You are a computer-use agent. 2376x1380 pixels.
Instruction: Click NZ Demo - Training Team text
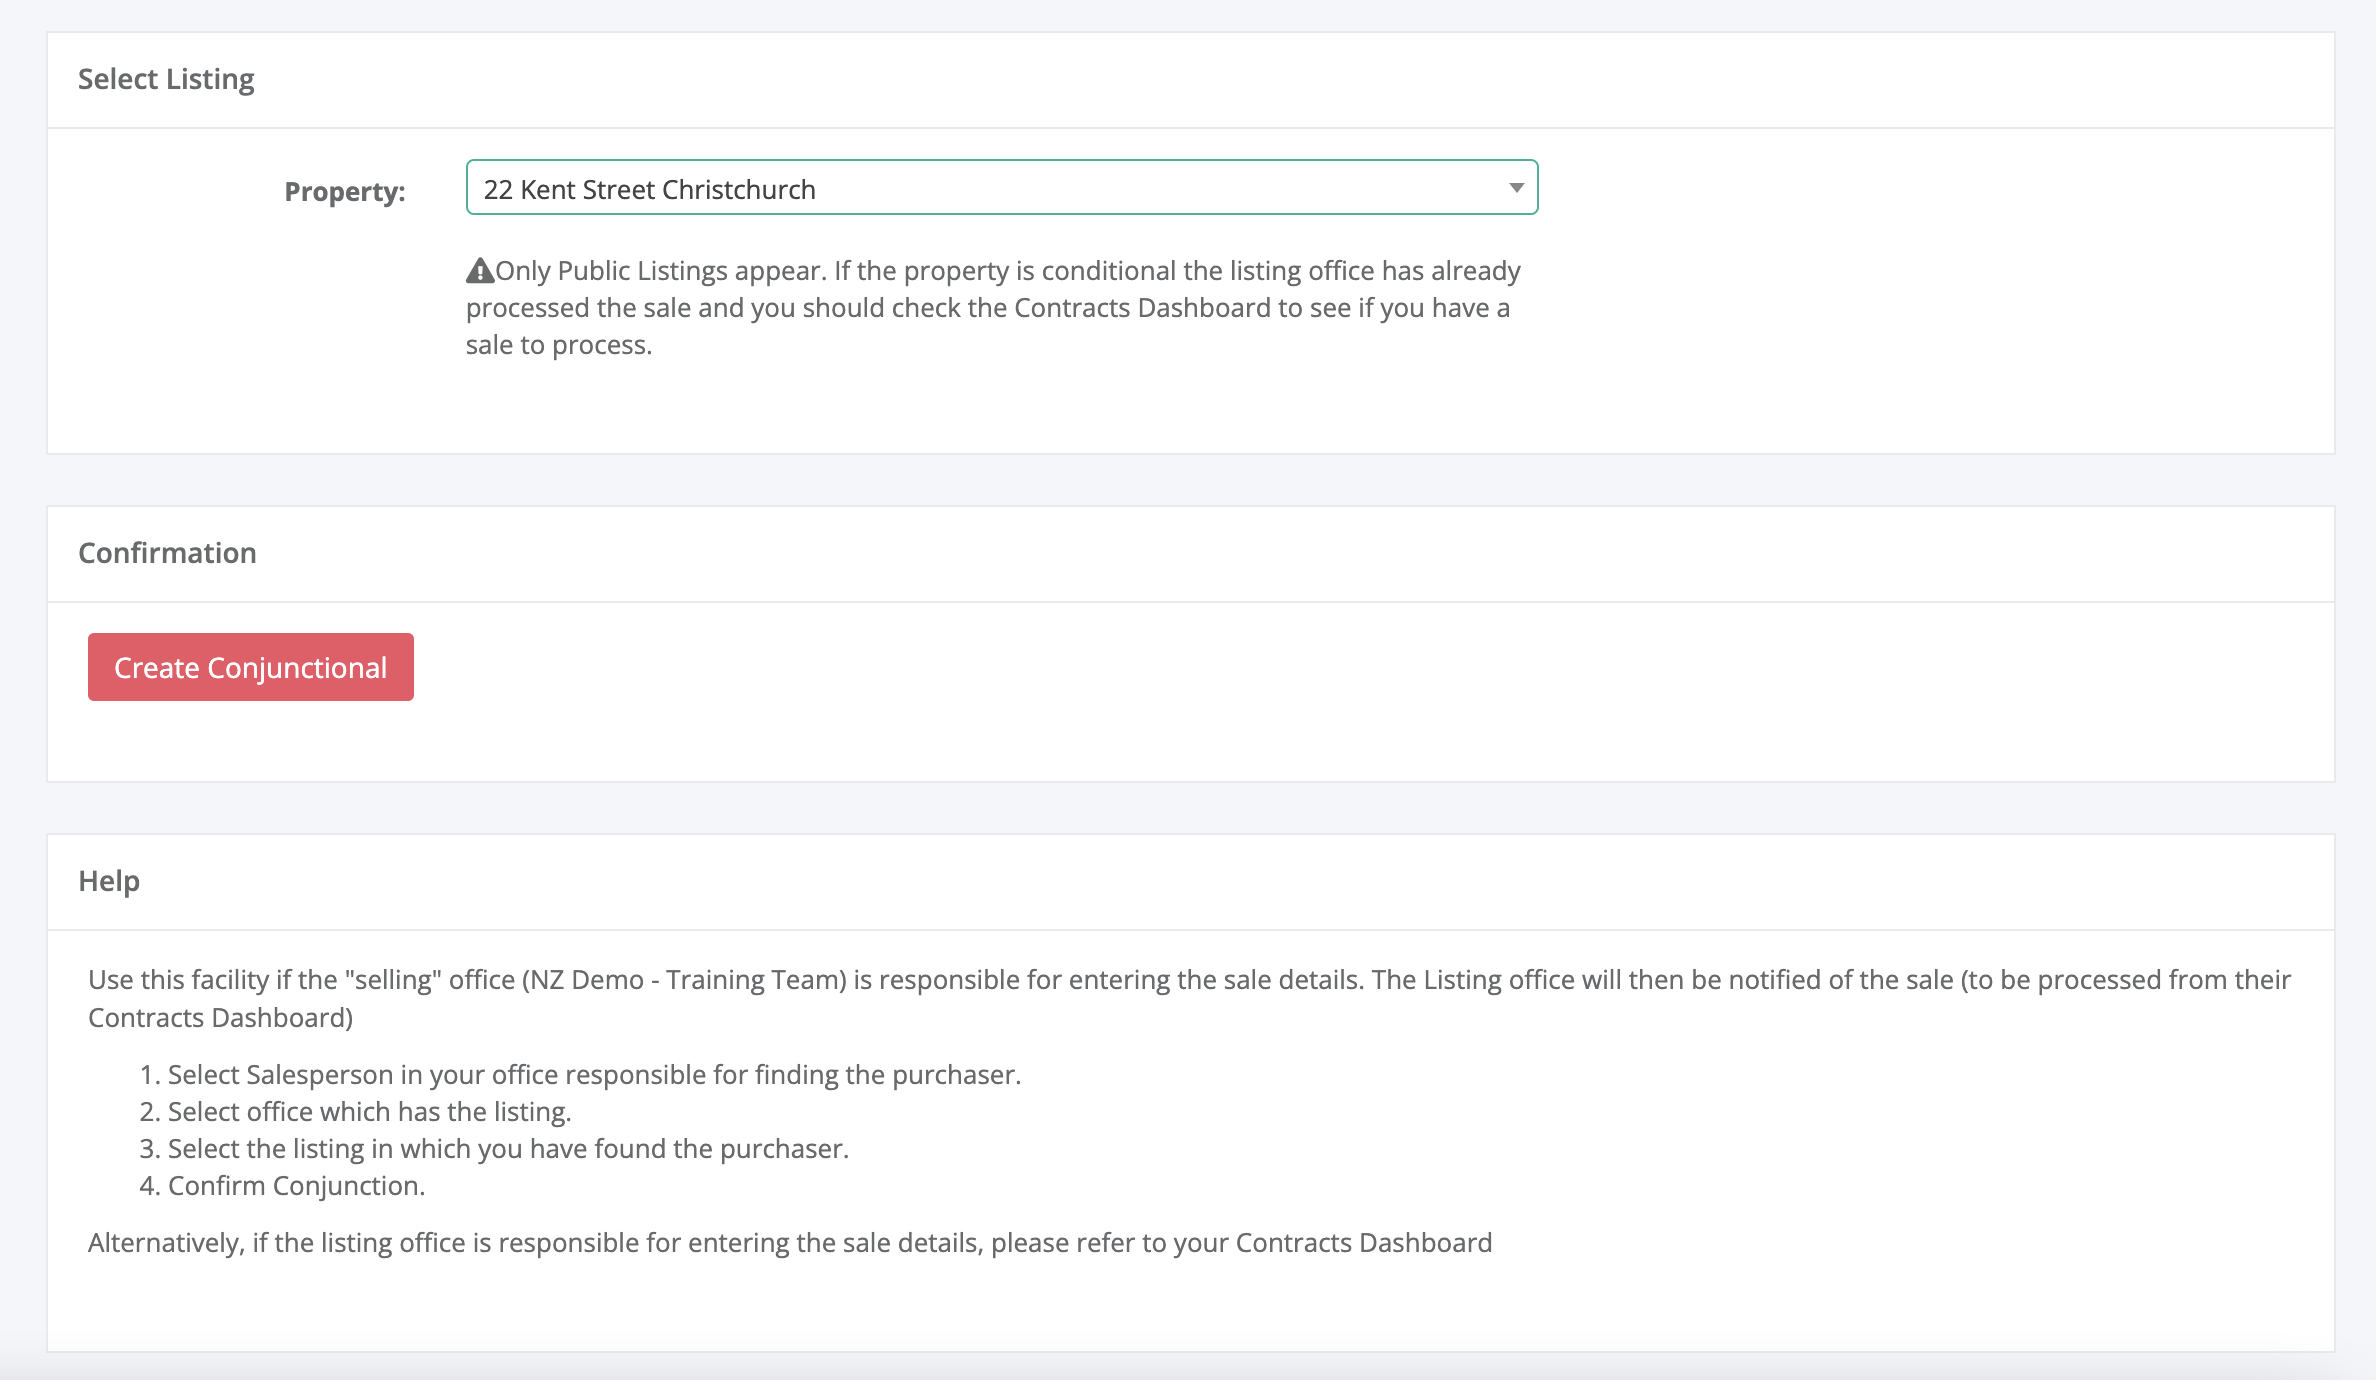pos(686,980)
